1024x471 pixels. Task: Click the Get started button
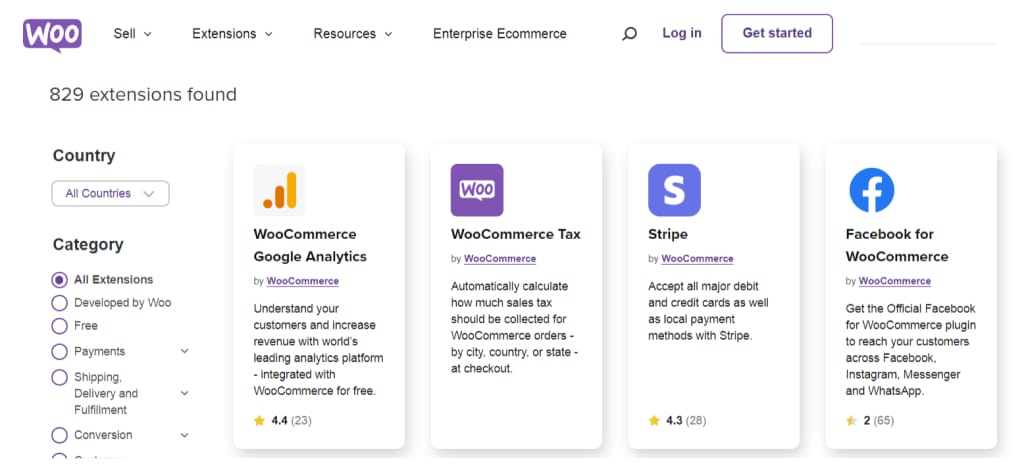point(777,33)
